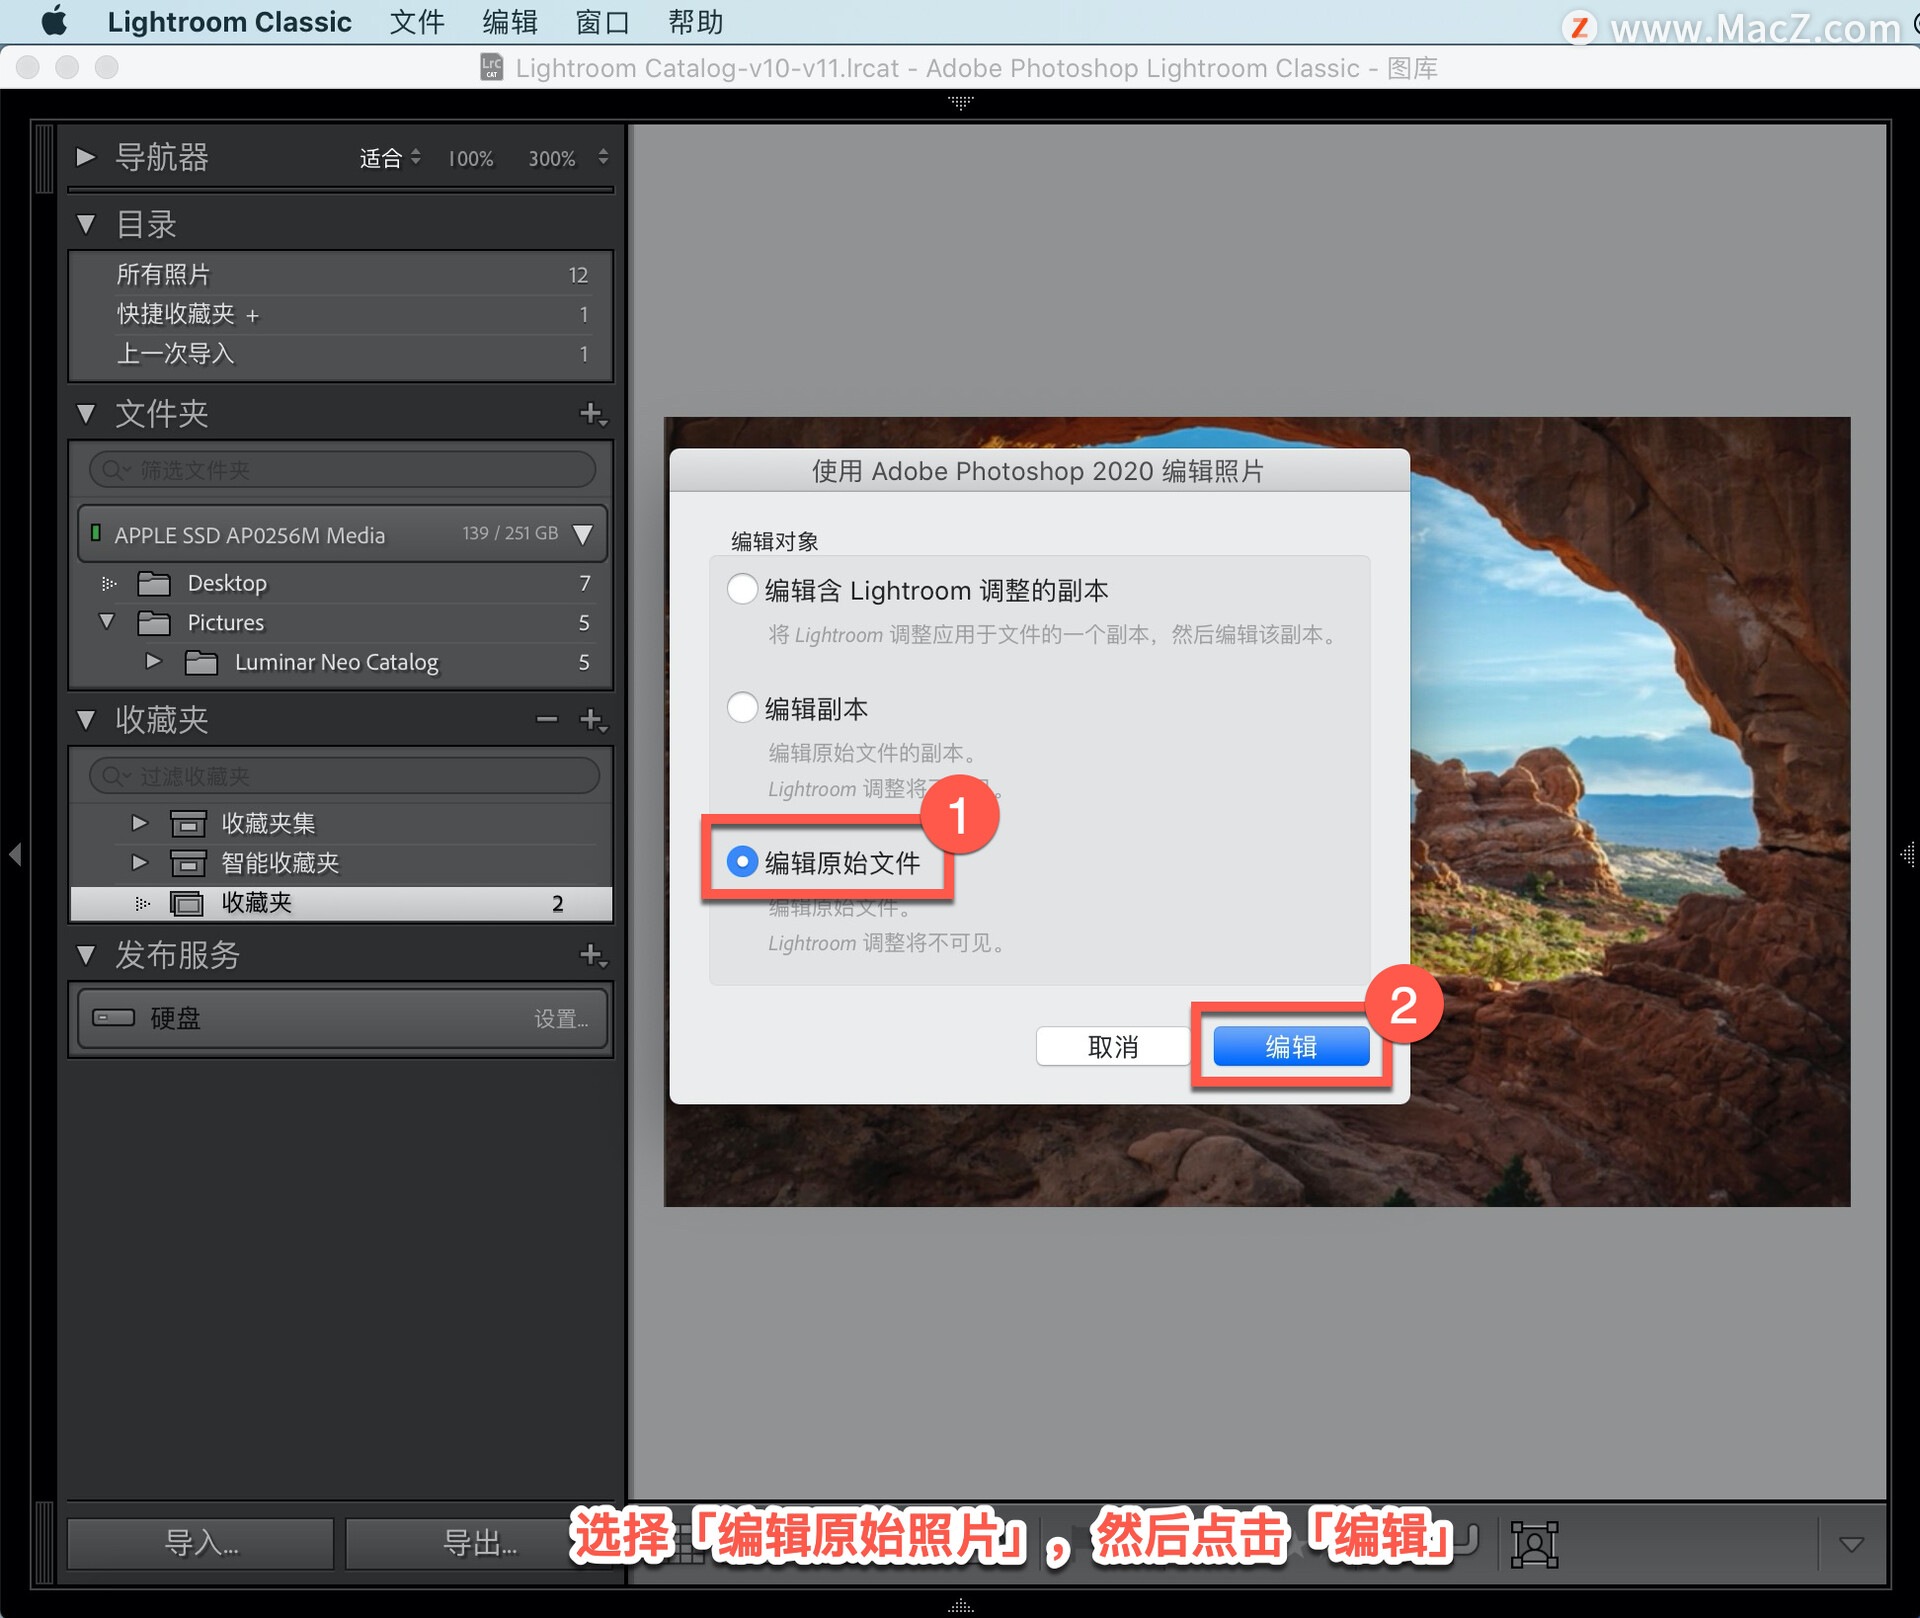Image resolution: width=1920 pixels, height=1618 pixels.
Task: Select the Edit Original File radio button
Action: pos(742,861)
